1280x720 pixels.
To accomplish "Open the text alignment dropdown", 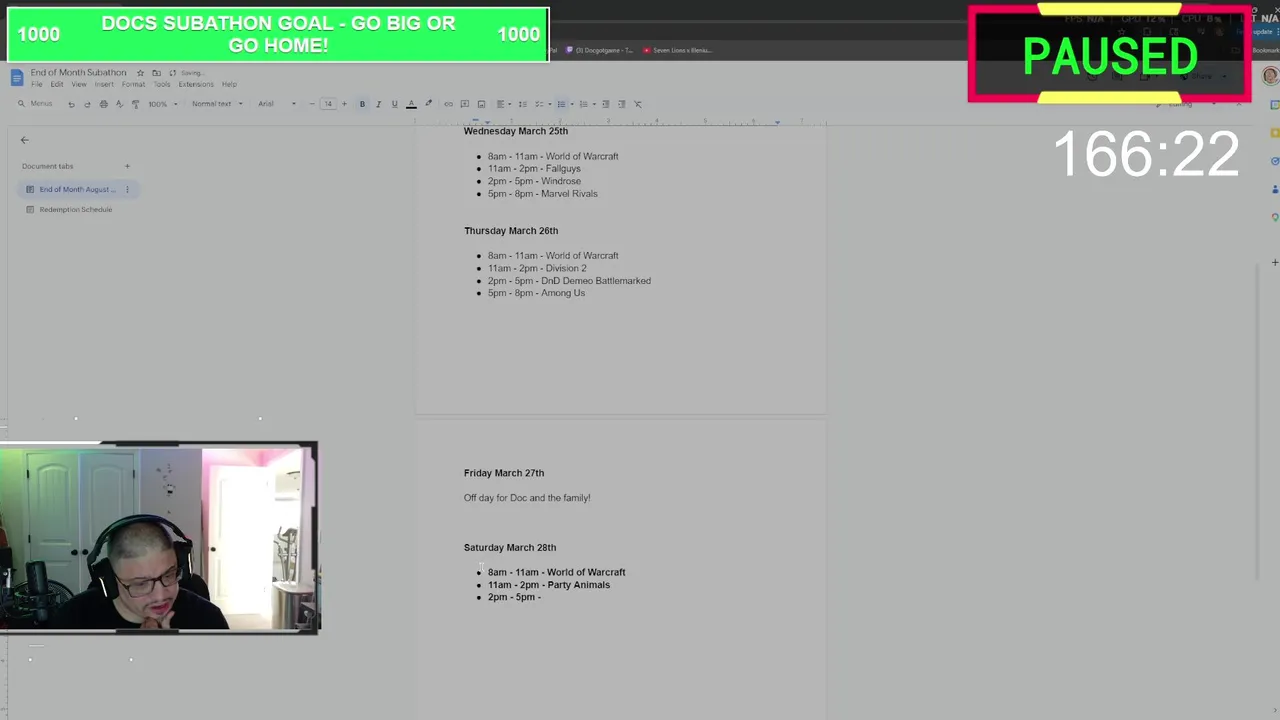I will point(502,104).
